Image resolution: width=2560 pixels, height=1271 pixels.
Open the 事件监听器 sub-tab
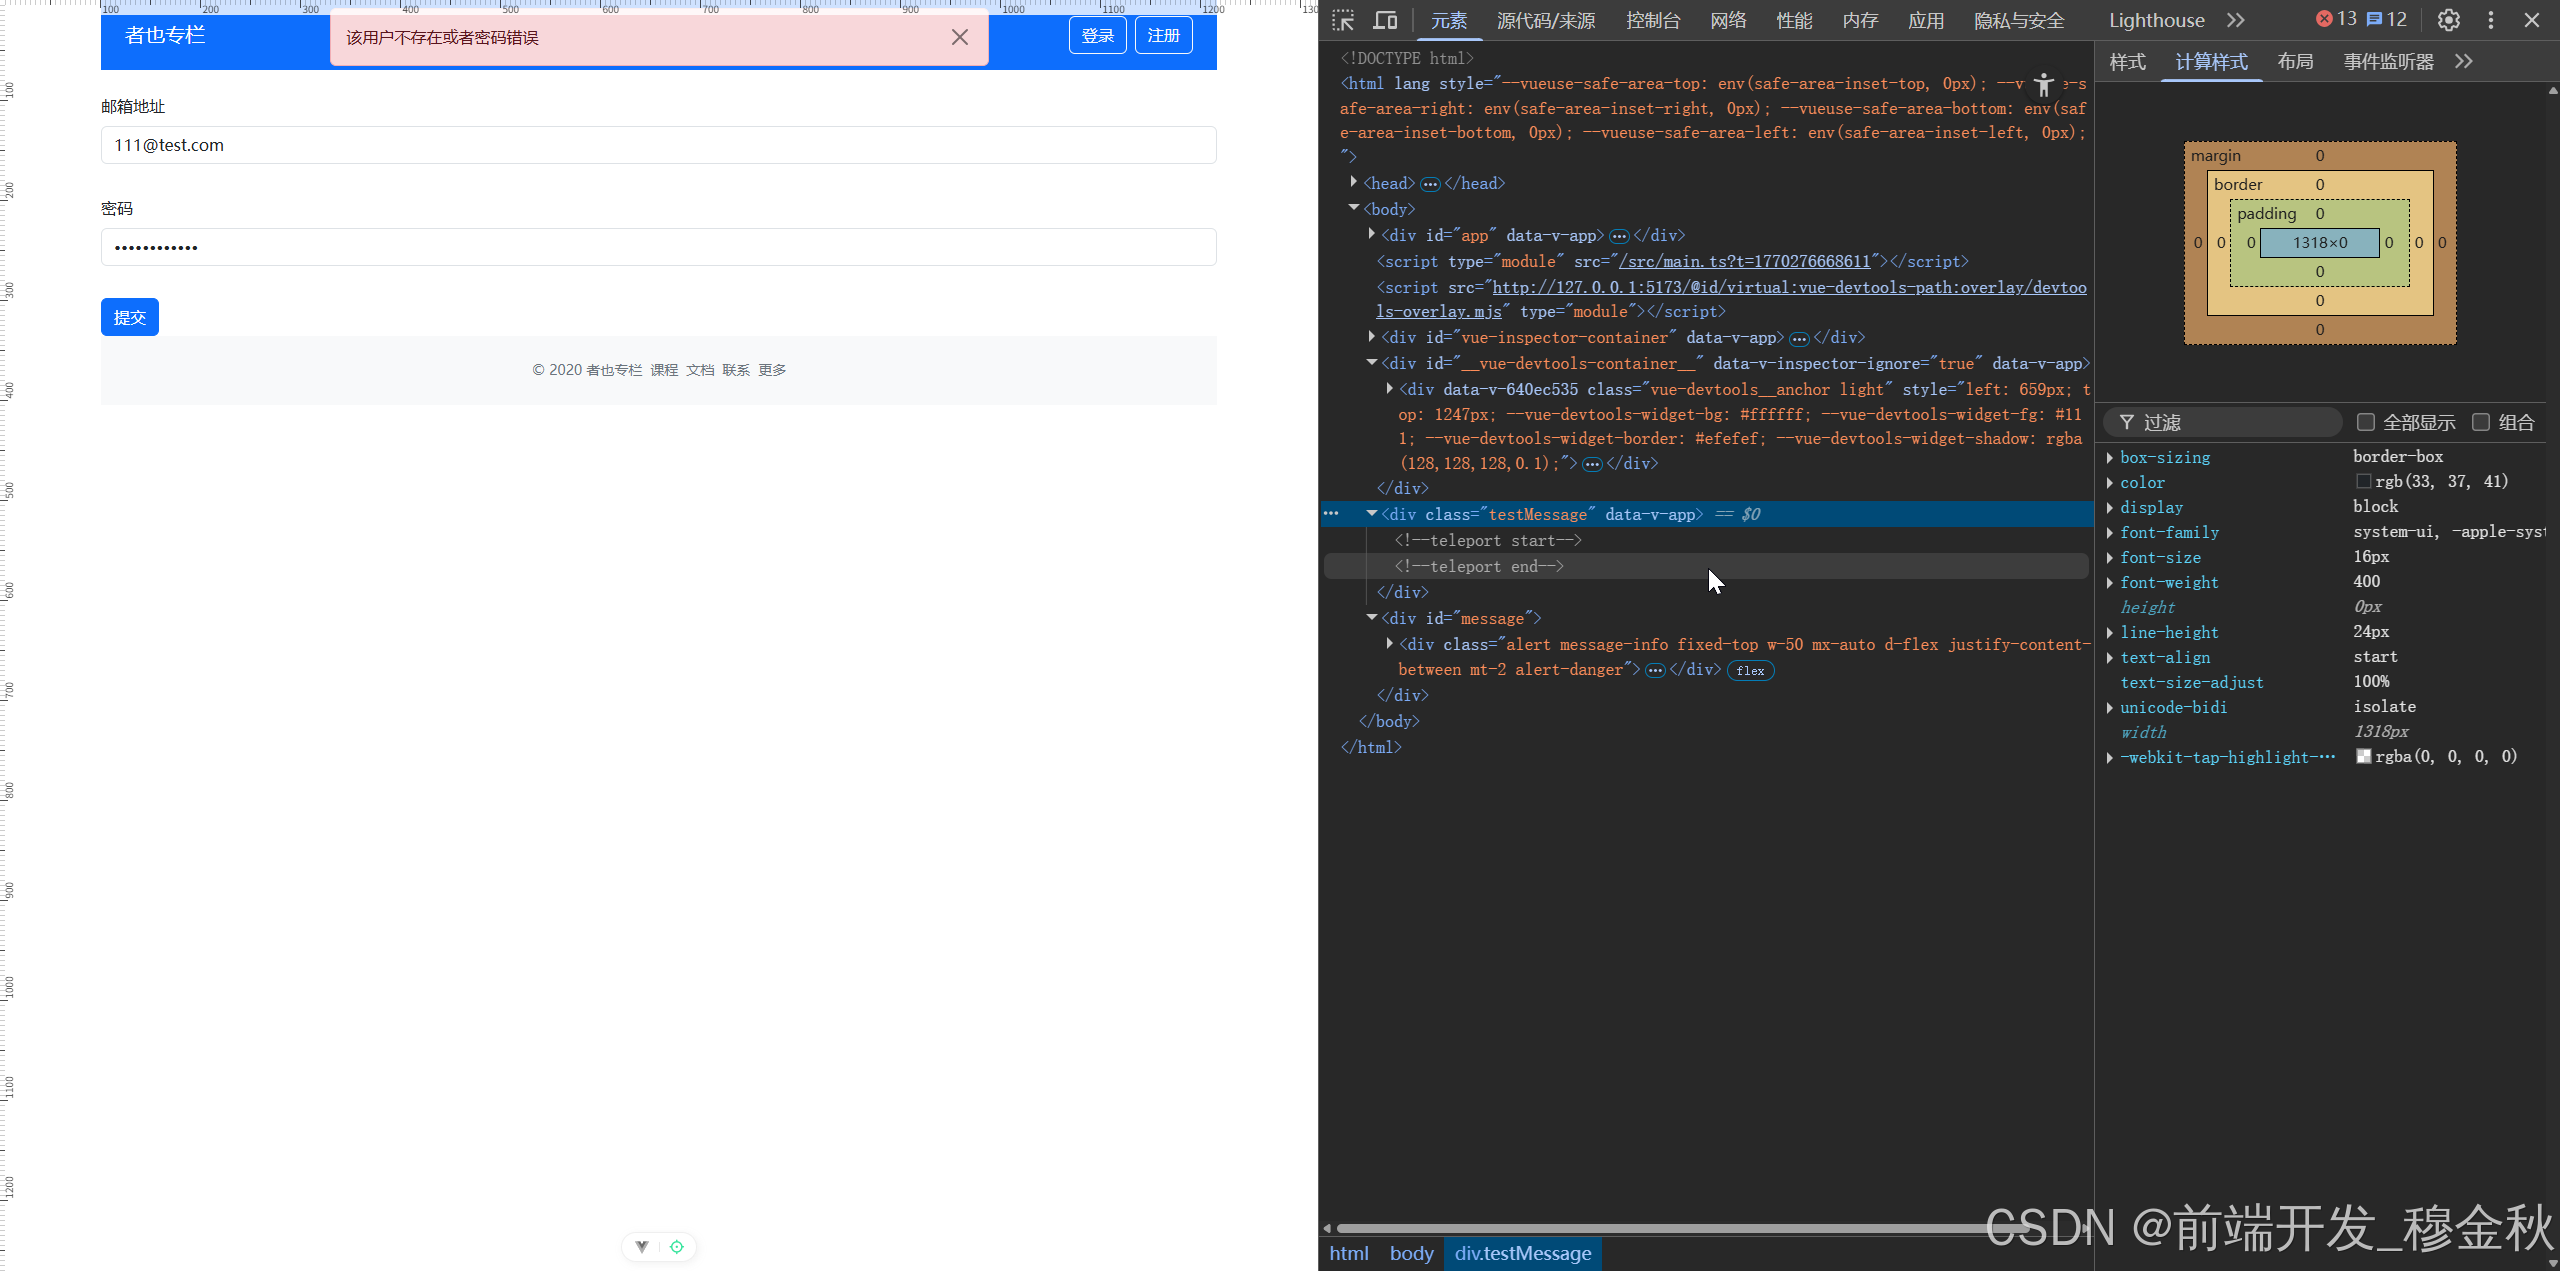2389,62
